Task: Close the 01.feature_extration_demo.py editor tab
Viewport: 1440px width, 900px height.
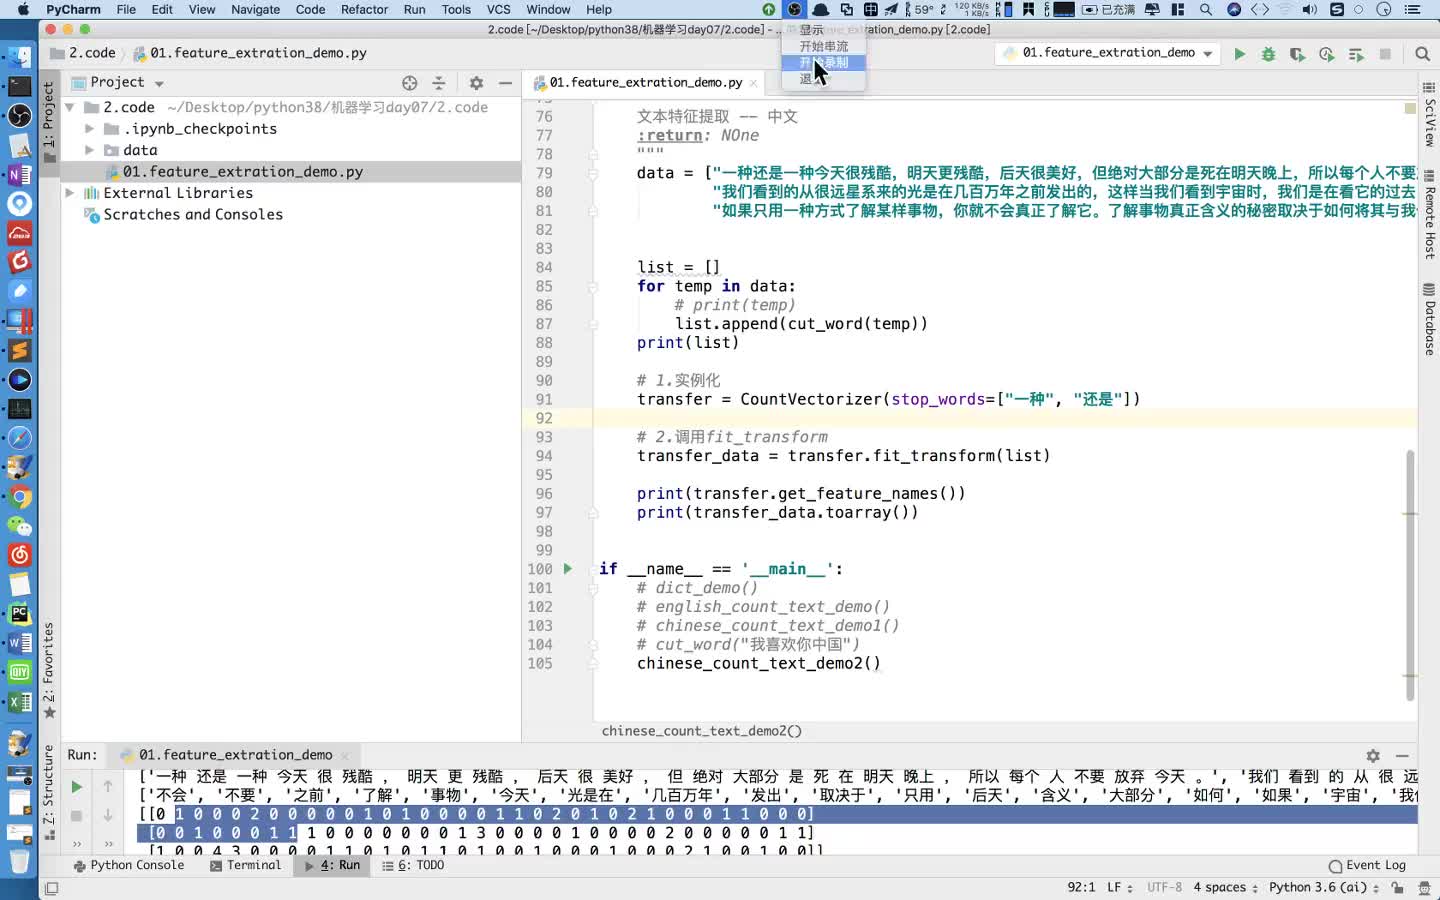Action: point(753,83)
